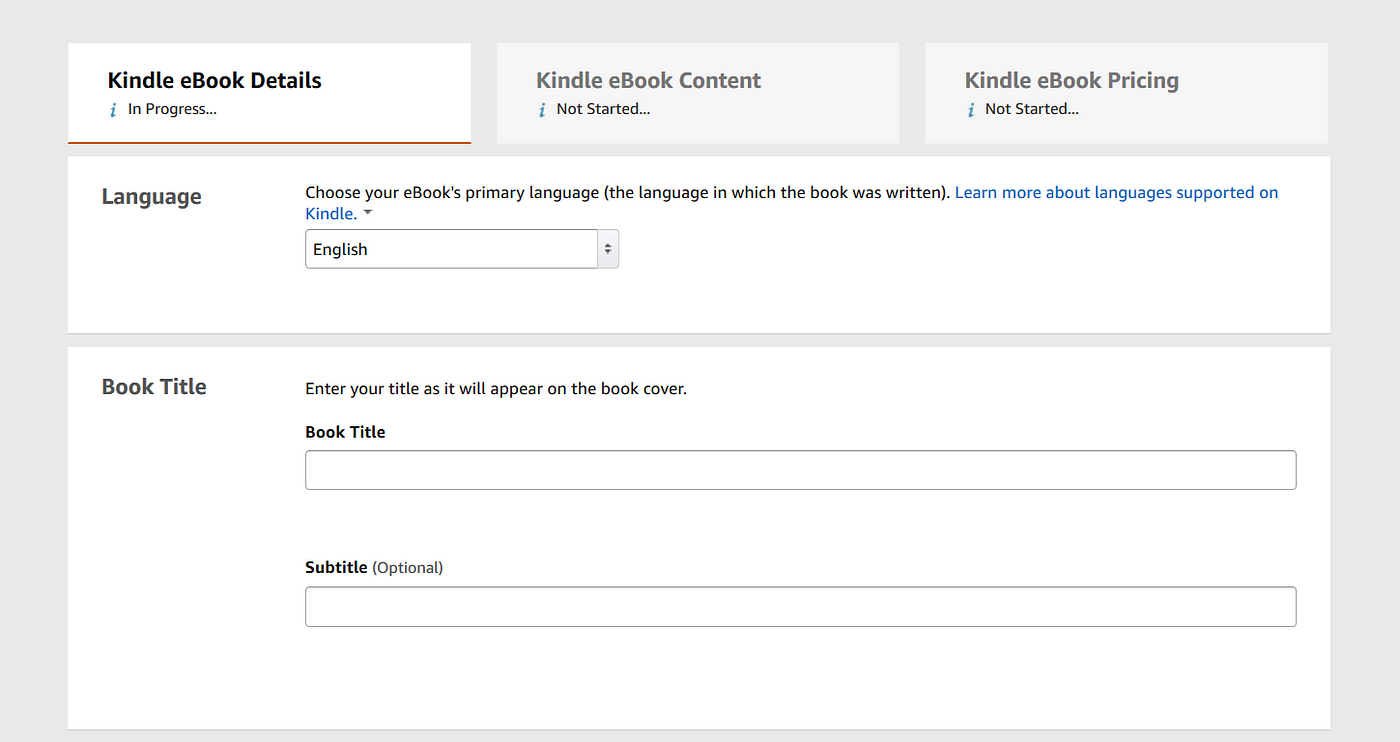Click the bold Book Title field label
1400x742 pixels.
(x=345, y=432)
